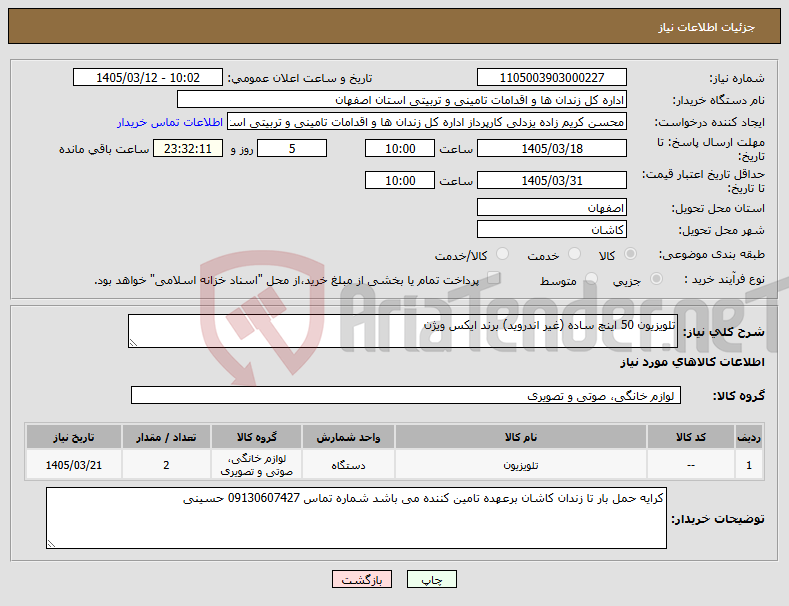
Task: Click the response deadline date 1405/03/18
Action: click(552, 148)
